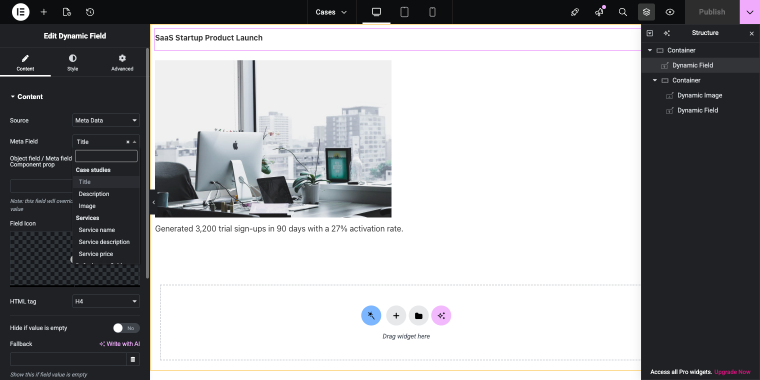Click the pink AI sparkle button
This screenshot has height=380, width=760.
pyautogui.click(x=441, y=316)
